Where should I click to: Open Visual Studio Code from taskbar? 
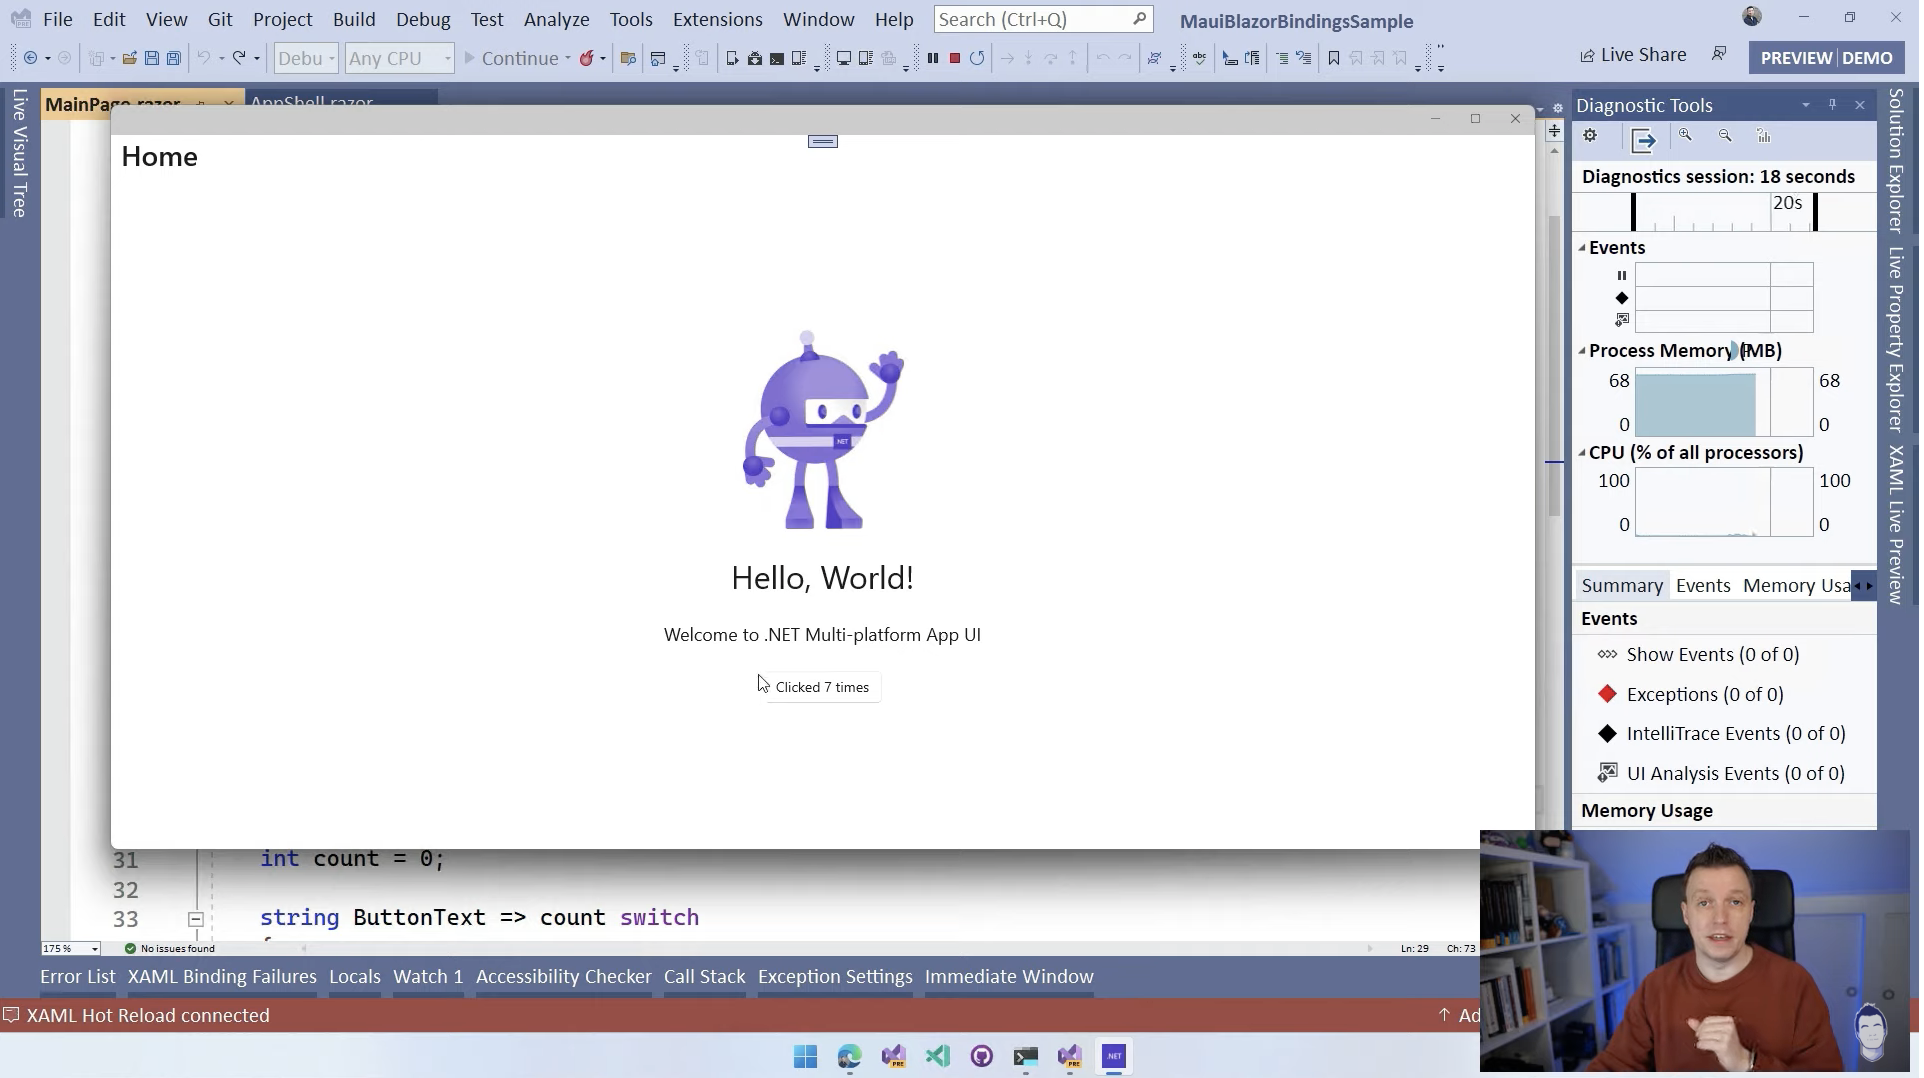937,1056
